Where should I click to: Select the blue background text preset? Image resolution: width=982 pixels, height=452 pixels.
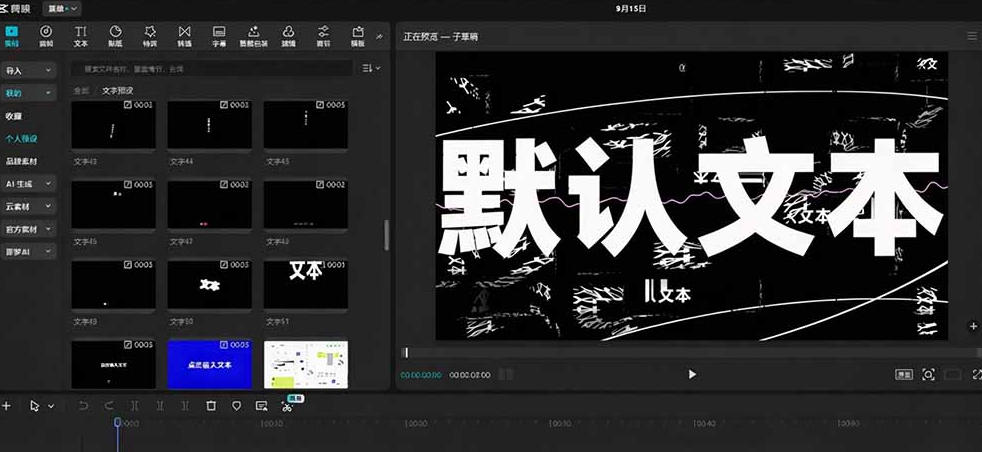(209, 364)
